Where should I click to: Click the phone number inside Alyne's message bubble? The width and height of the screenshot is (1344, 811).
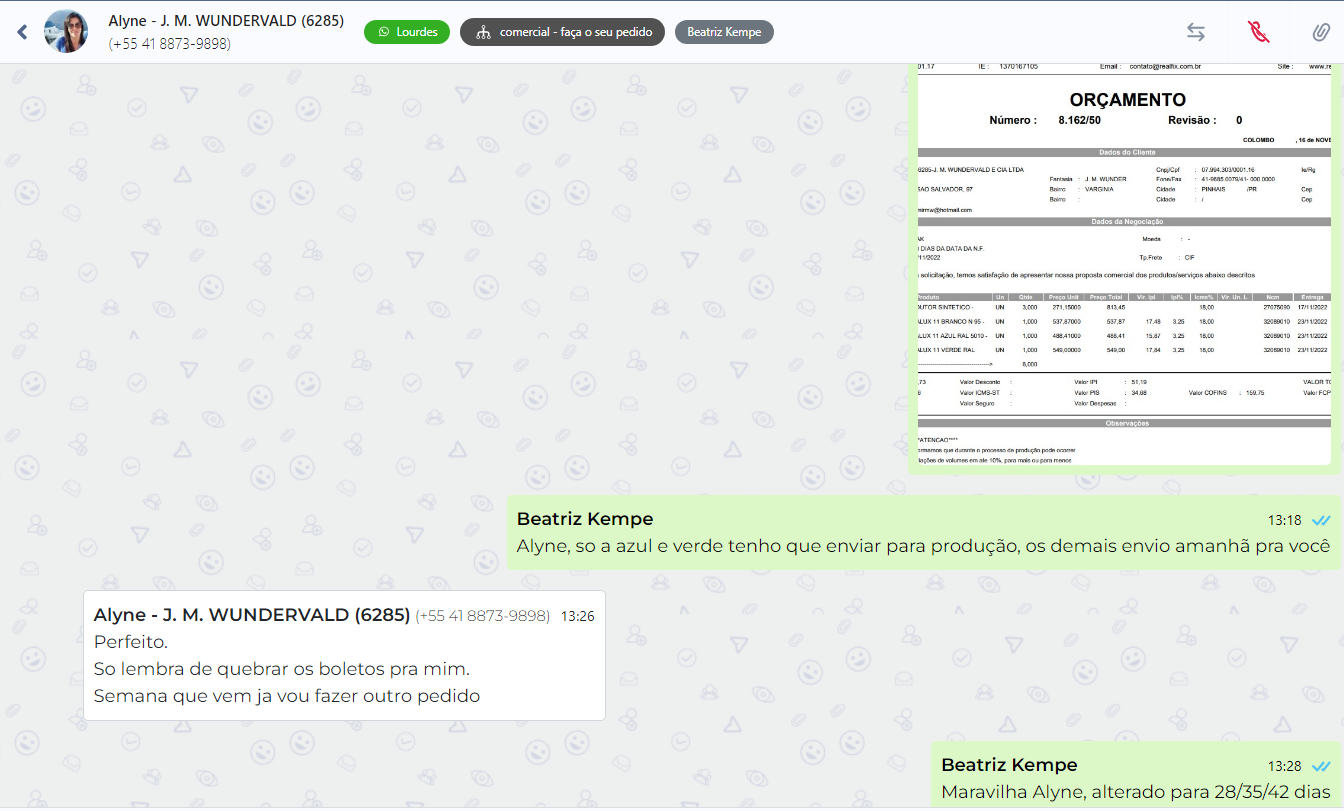(x=482, y=616)
